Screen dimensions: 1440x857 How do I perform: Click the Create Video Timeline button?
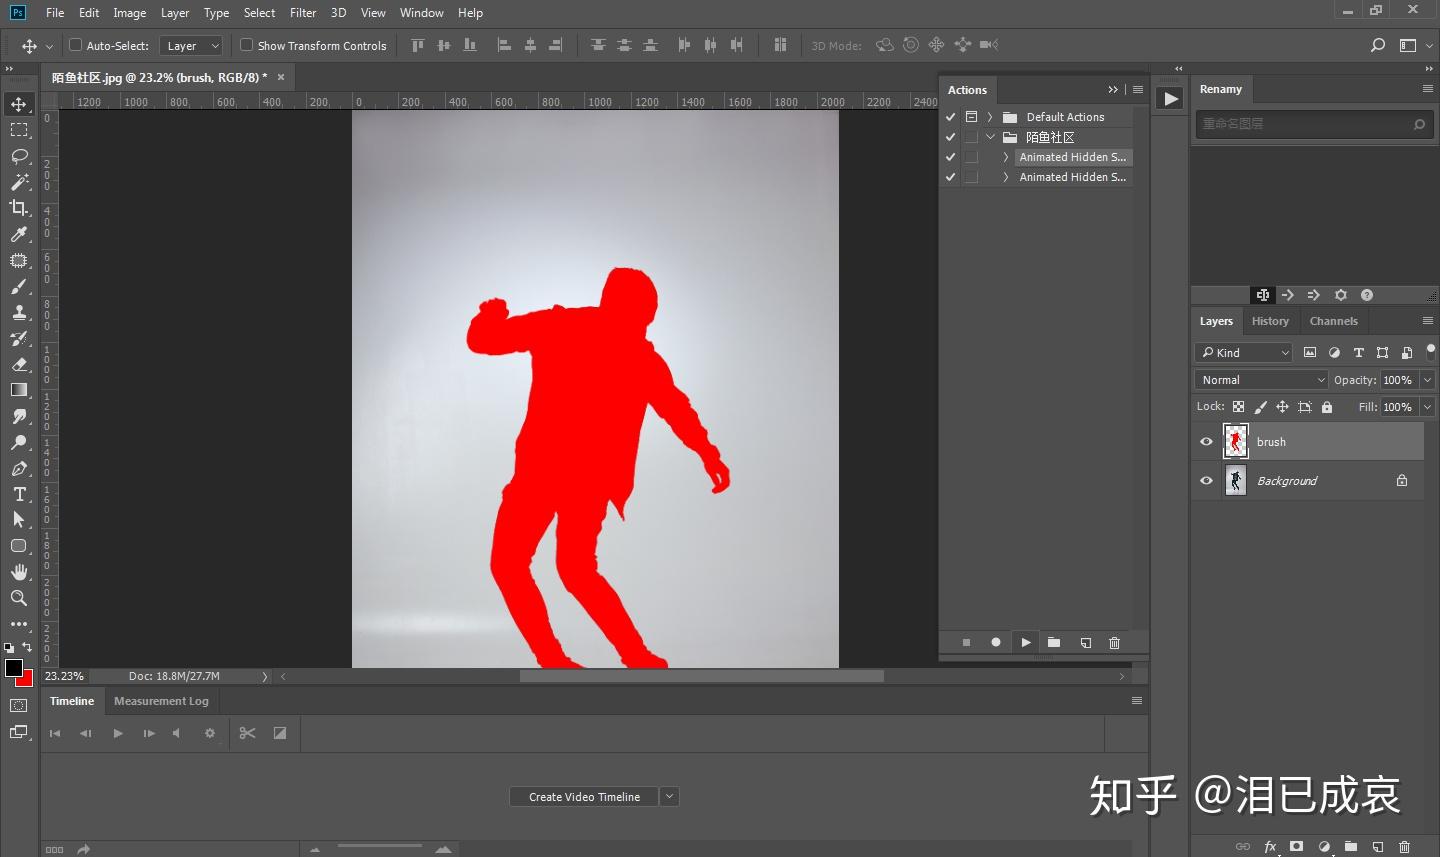click(583, 796)
